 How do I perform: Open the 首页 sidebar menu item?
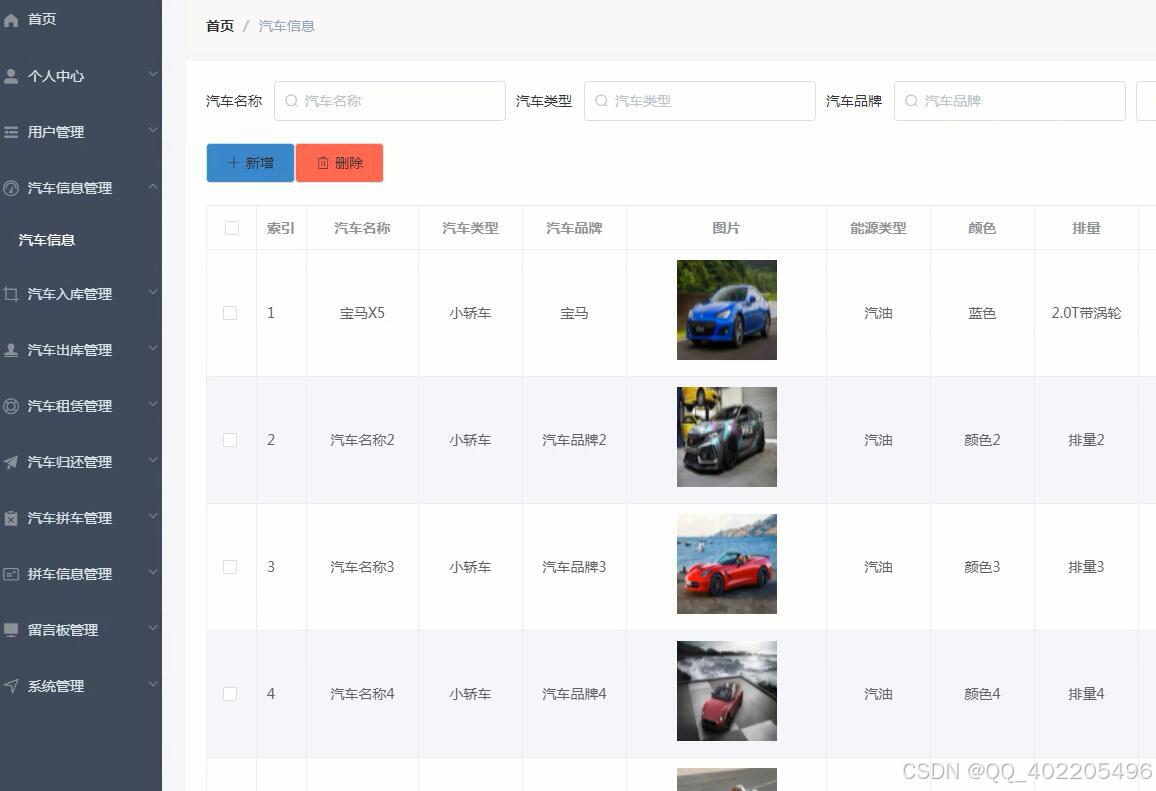(x=80, y=19)
